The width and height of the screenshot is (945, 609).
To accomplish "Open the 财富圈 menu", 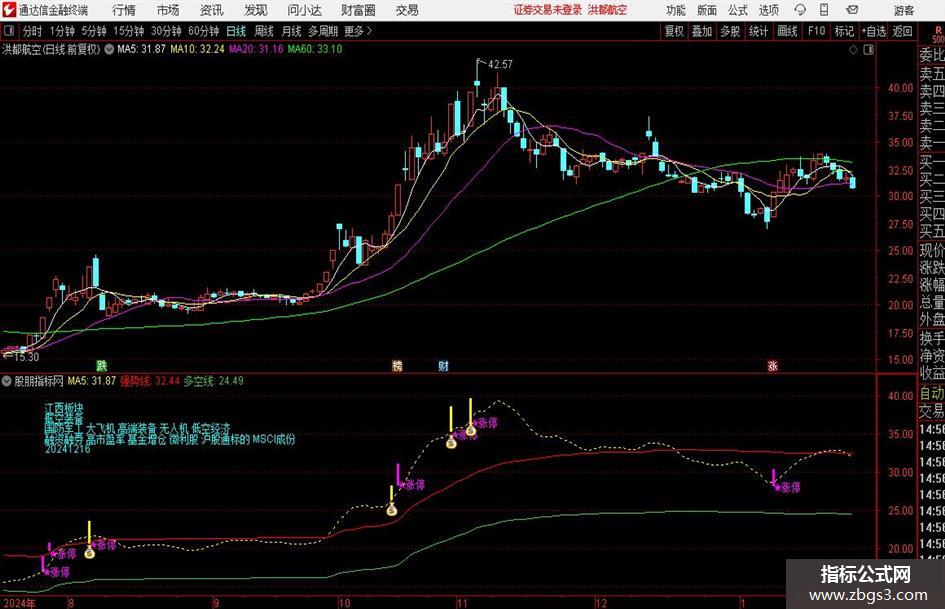I will 358,10.
